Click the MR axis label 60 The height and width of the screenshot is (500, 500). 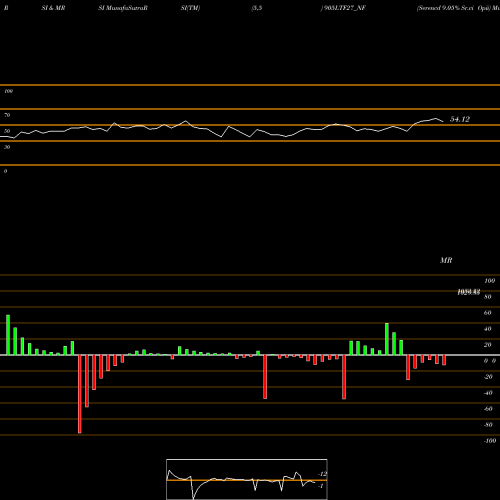coord(488,313)
